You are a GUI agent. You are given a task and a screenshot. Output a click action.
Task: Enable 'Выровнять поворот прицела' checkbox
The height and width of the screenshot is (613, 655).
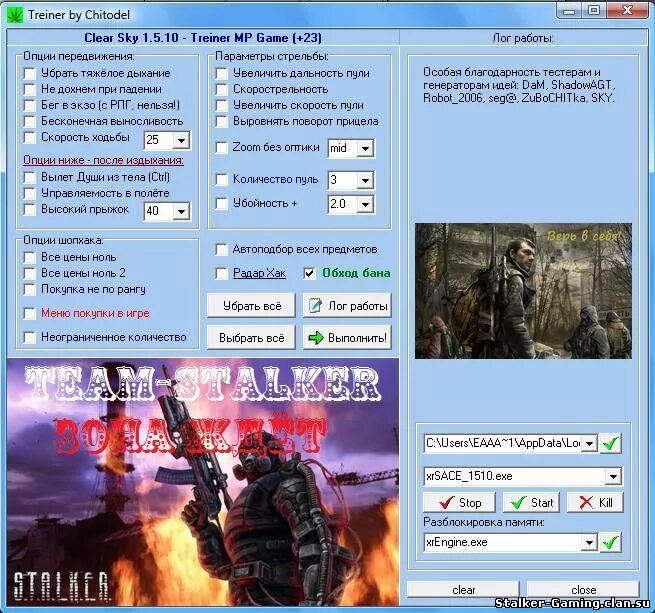pos(221,122)
